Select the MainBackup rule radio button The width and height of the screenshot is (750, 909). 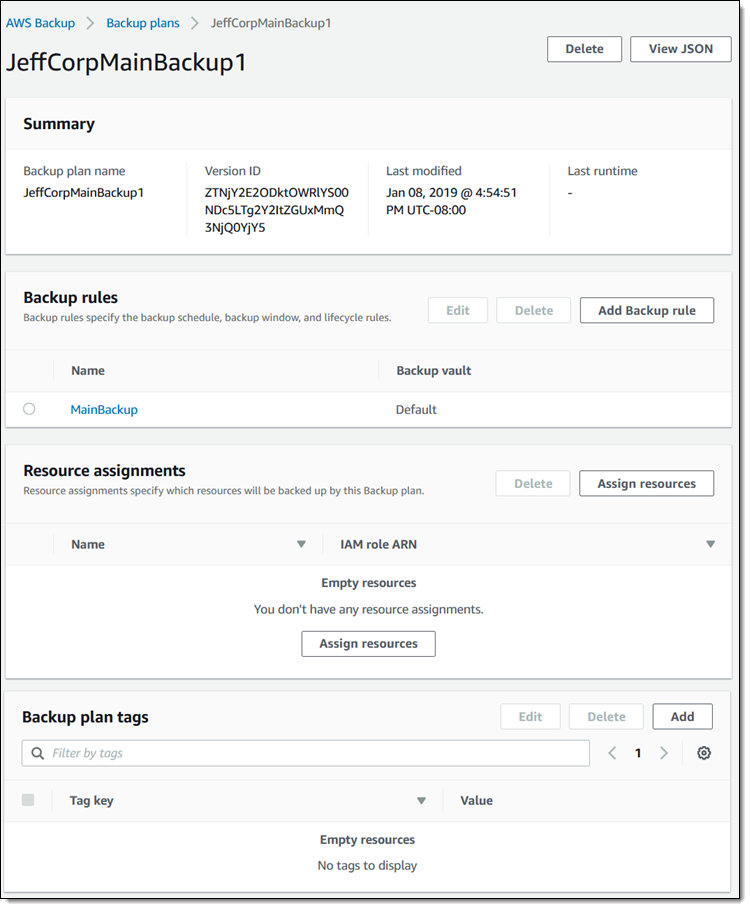point(29,409)
